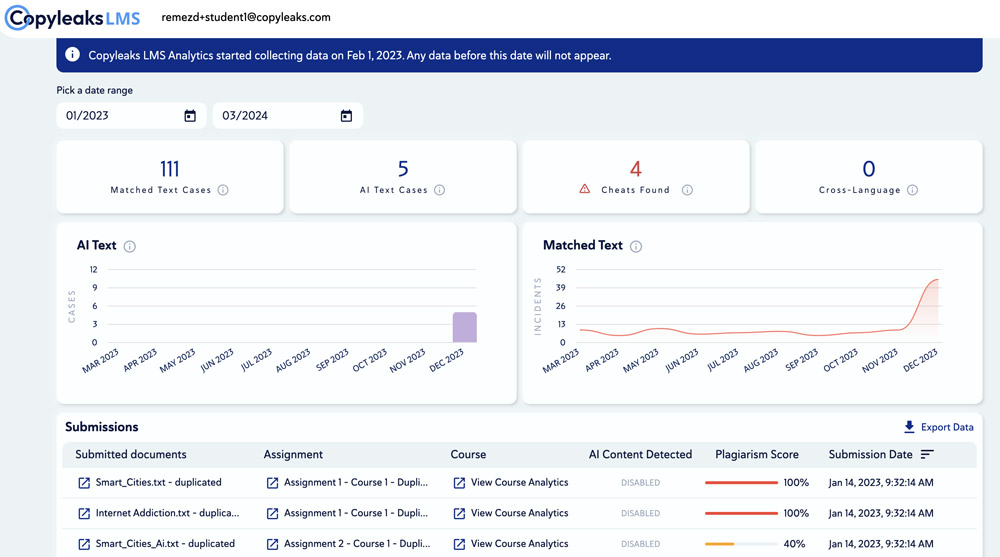The width and height of the screenshot is (1000, 557).
Task: Click View Course Analytics in Smart_Cities.txt row
Action: point(519,482)
